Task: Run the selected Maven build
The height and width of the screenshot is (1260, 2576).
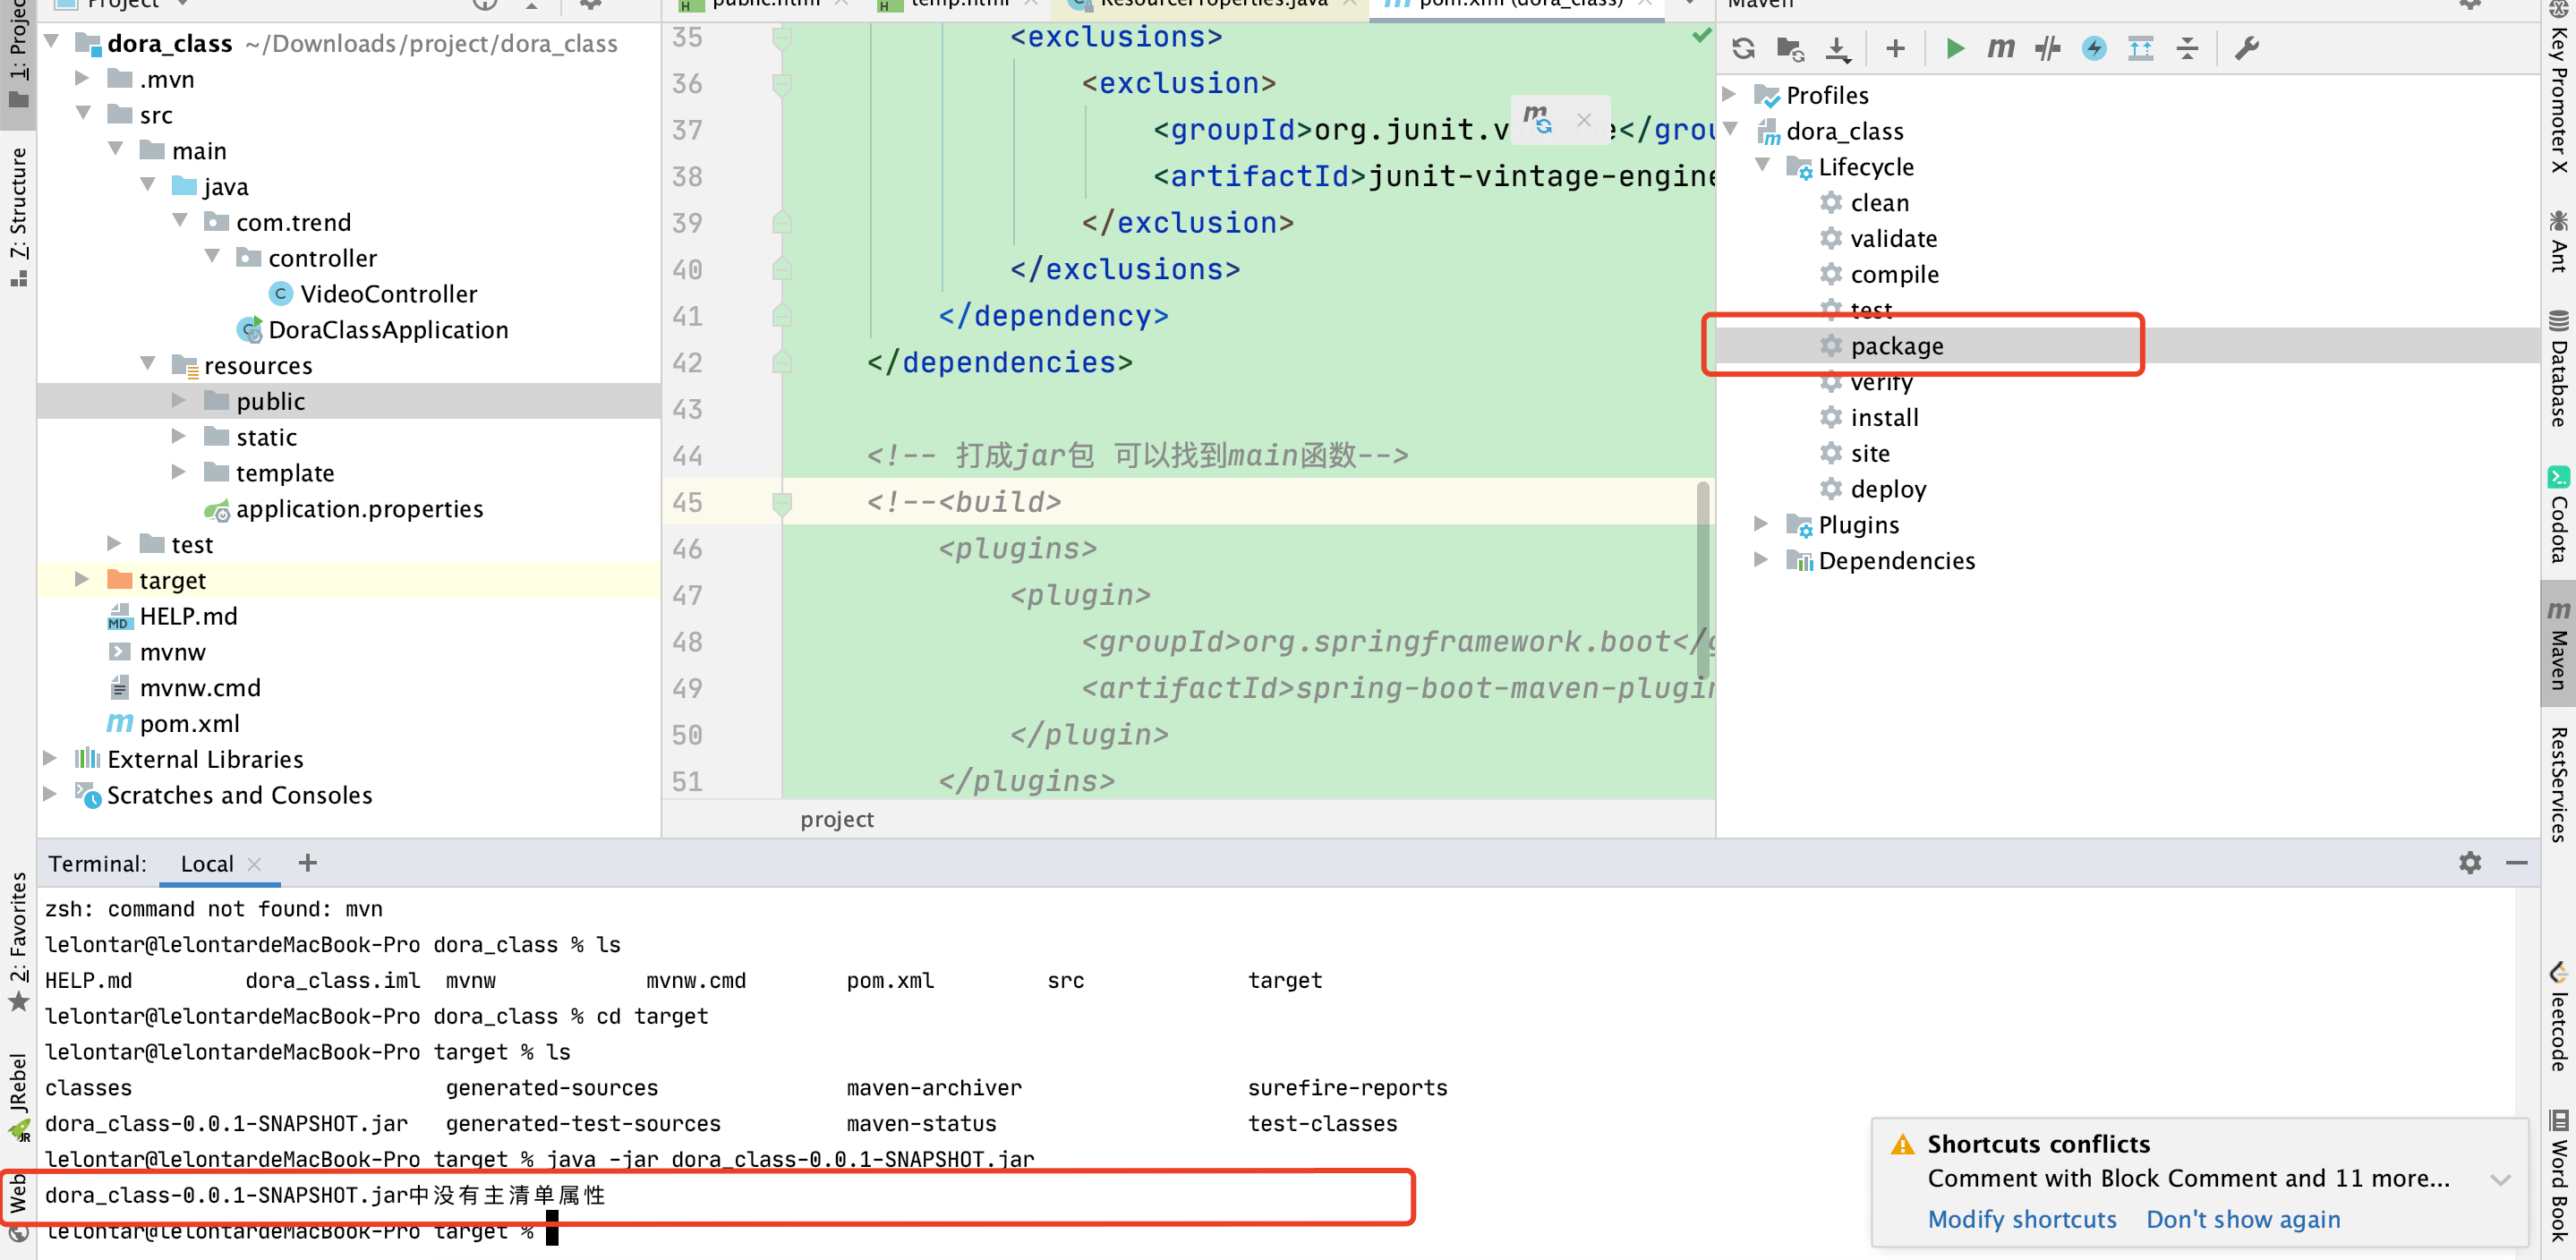Action: 1955,48
